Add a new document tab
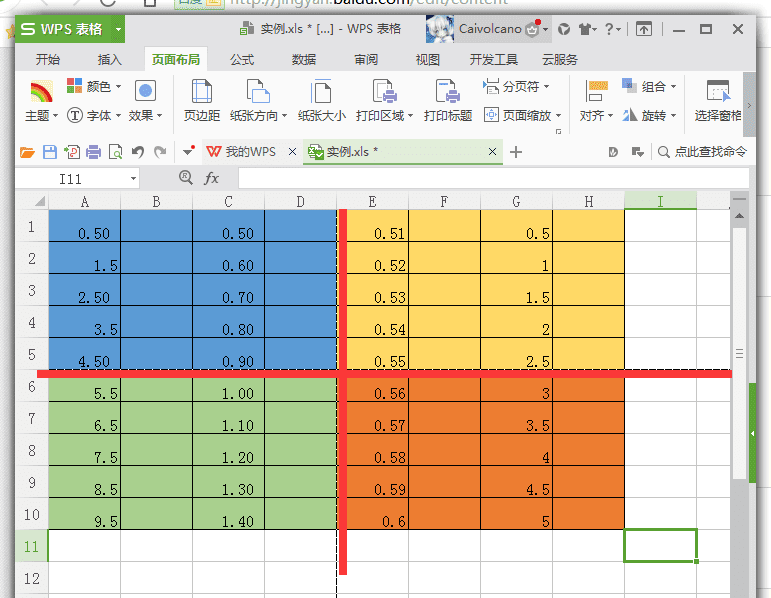771x598 pixels. [516, 152]
